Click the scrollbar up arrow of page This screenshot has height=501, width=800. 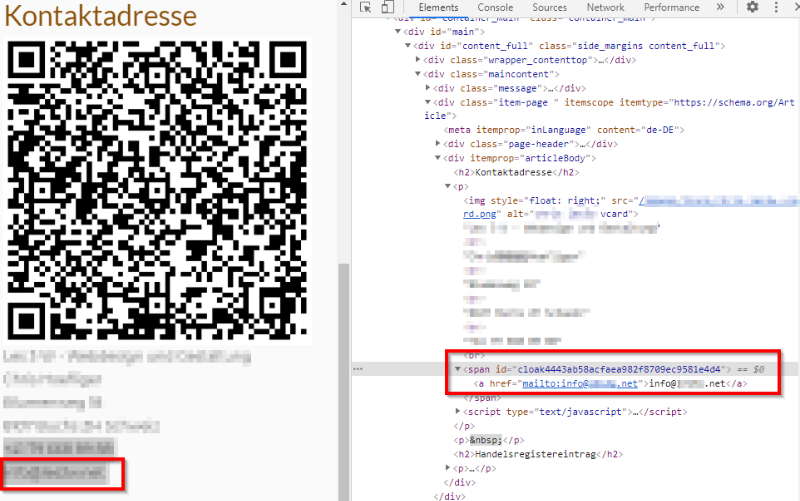coord(344,4)
